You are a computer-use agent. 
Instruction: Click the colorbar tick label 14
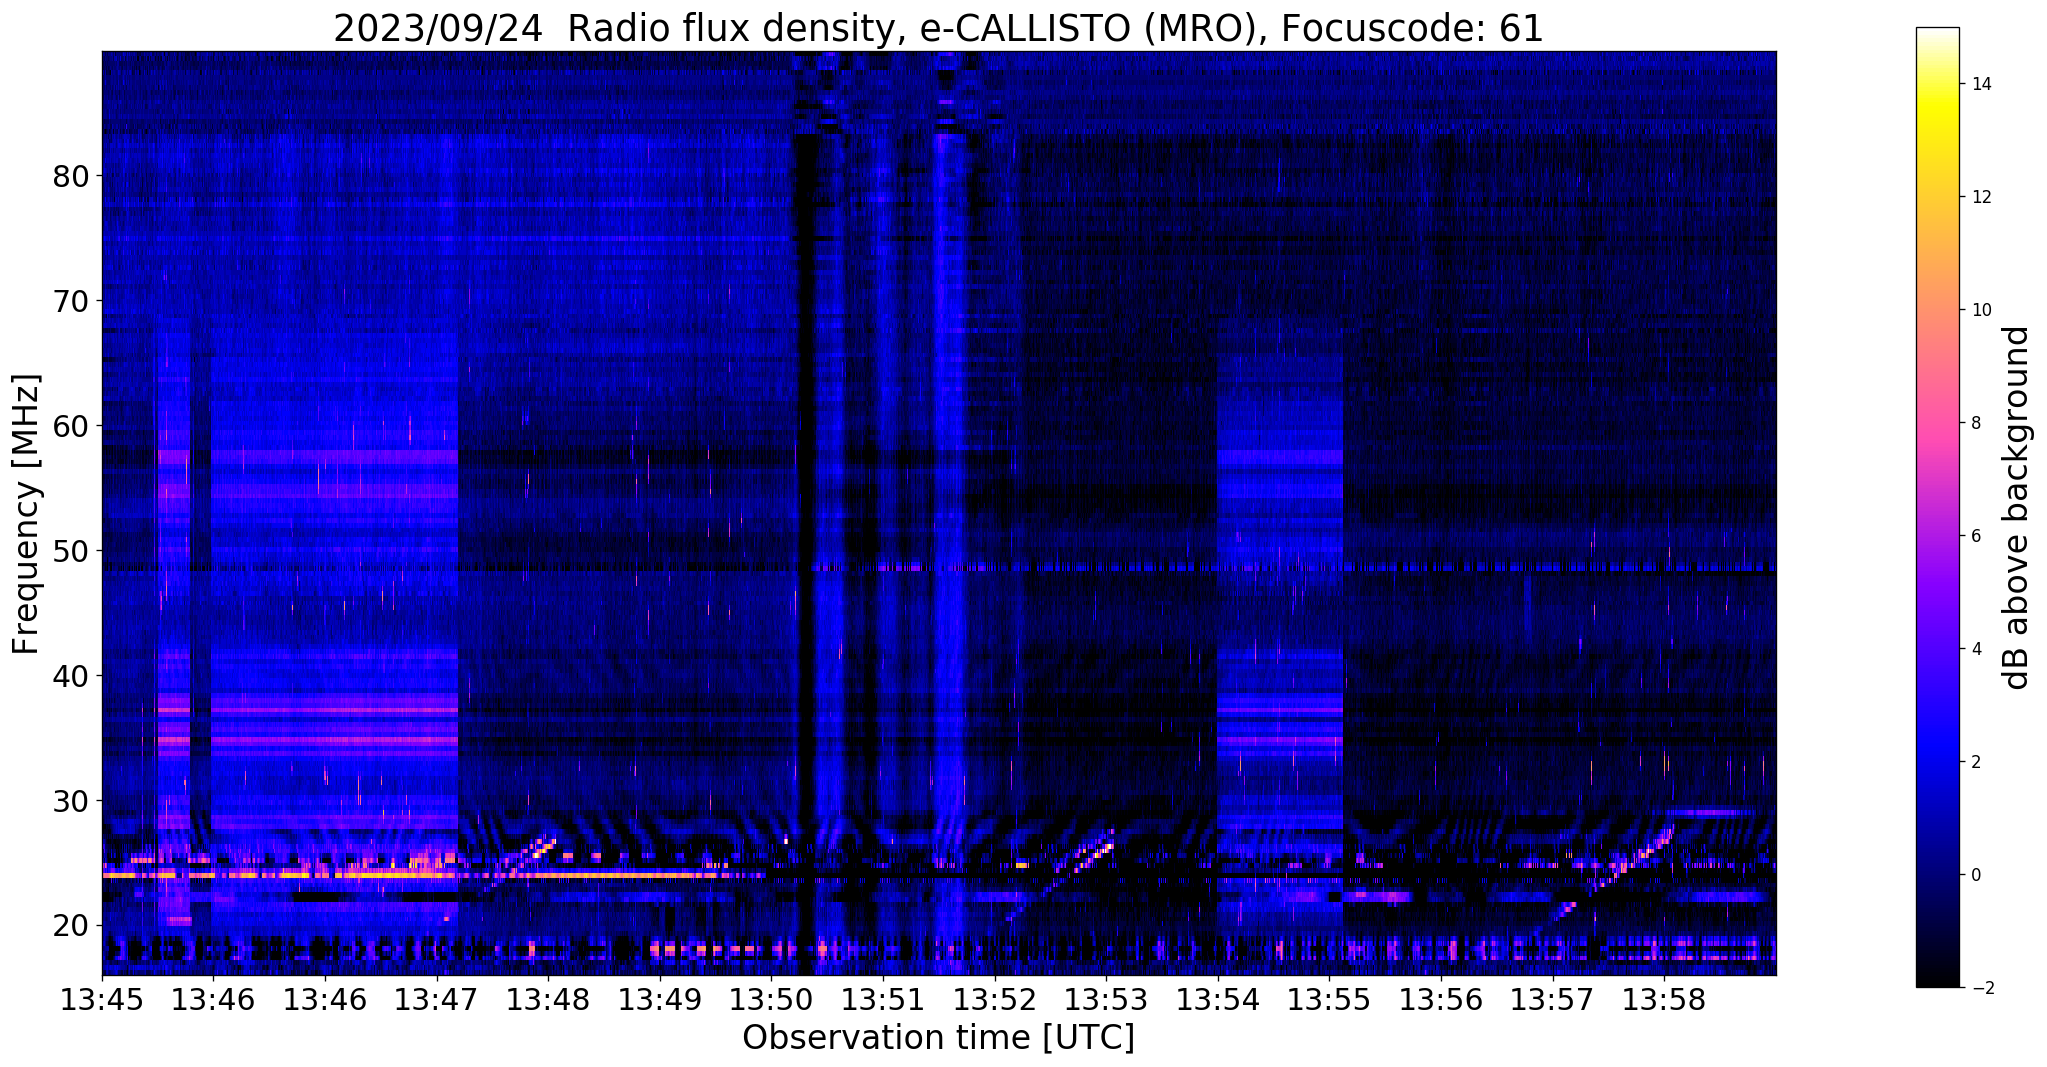point(1981,84)
